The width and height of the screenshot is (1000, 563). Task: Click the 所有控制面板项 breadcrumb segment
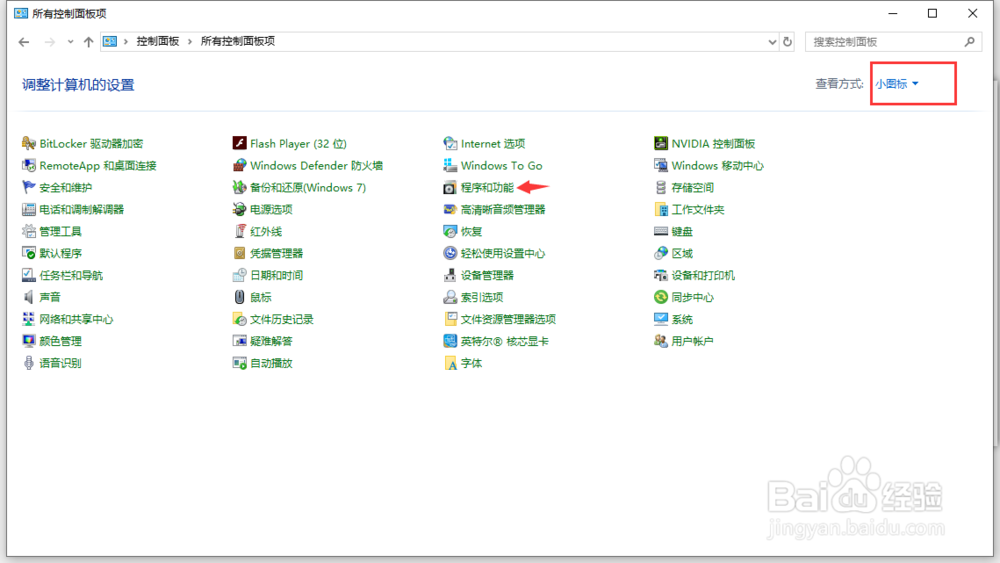(x=237, y=41)
